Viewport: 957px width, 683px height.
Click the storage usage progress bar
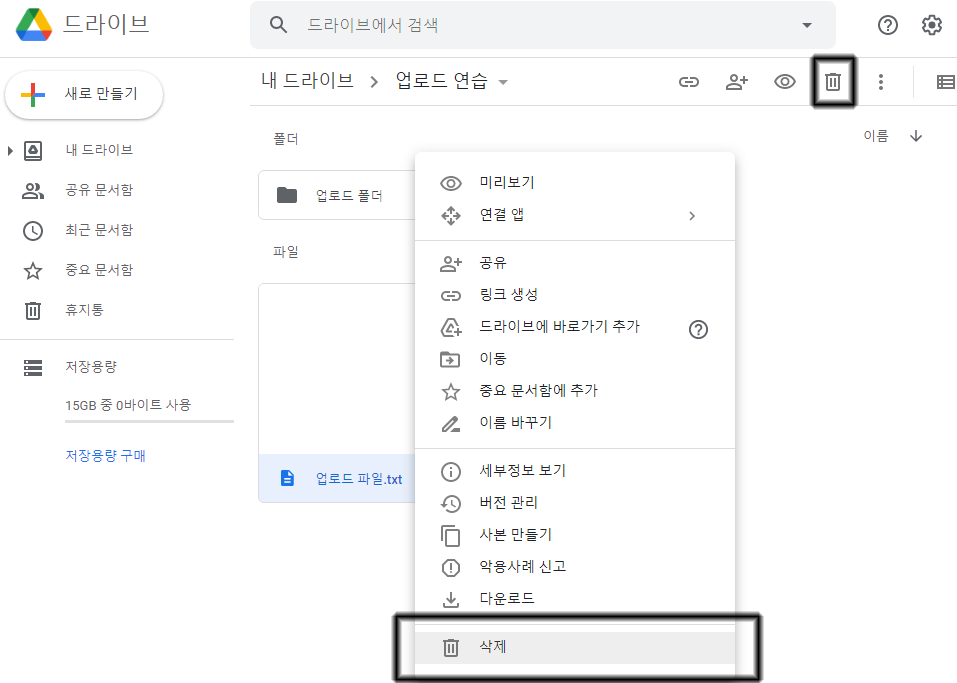coord(150,421)
